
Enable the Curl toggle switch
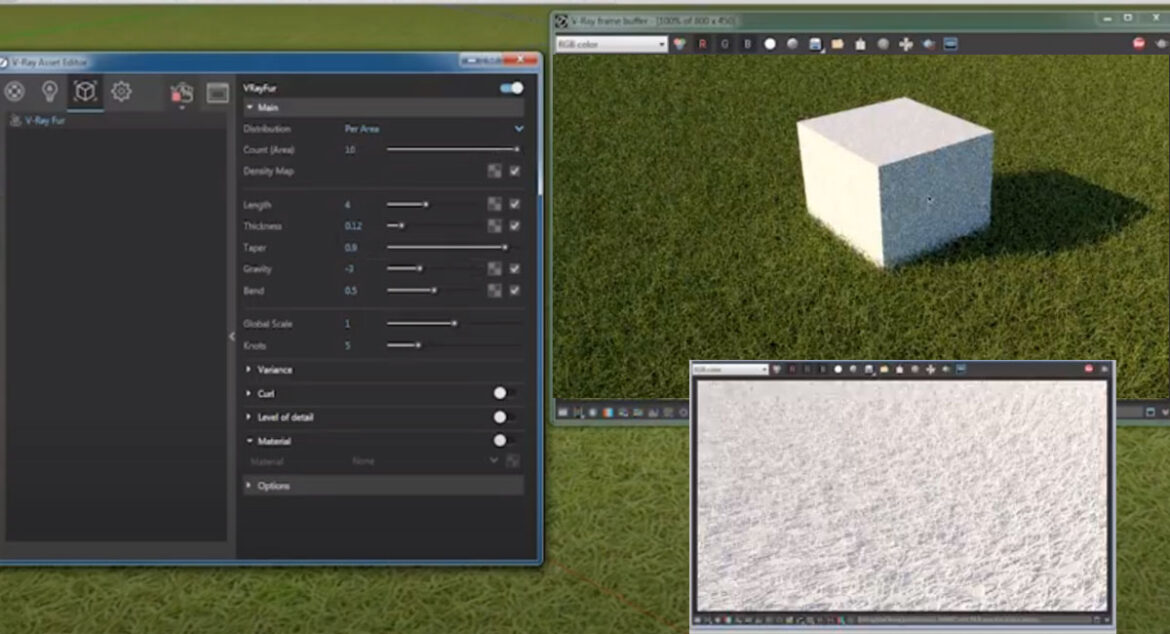click(504, 393)
